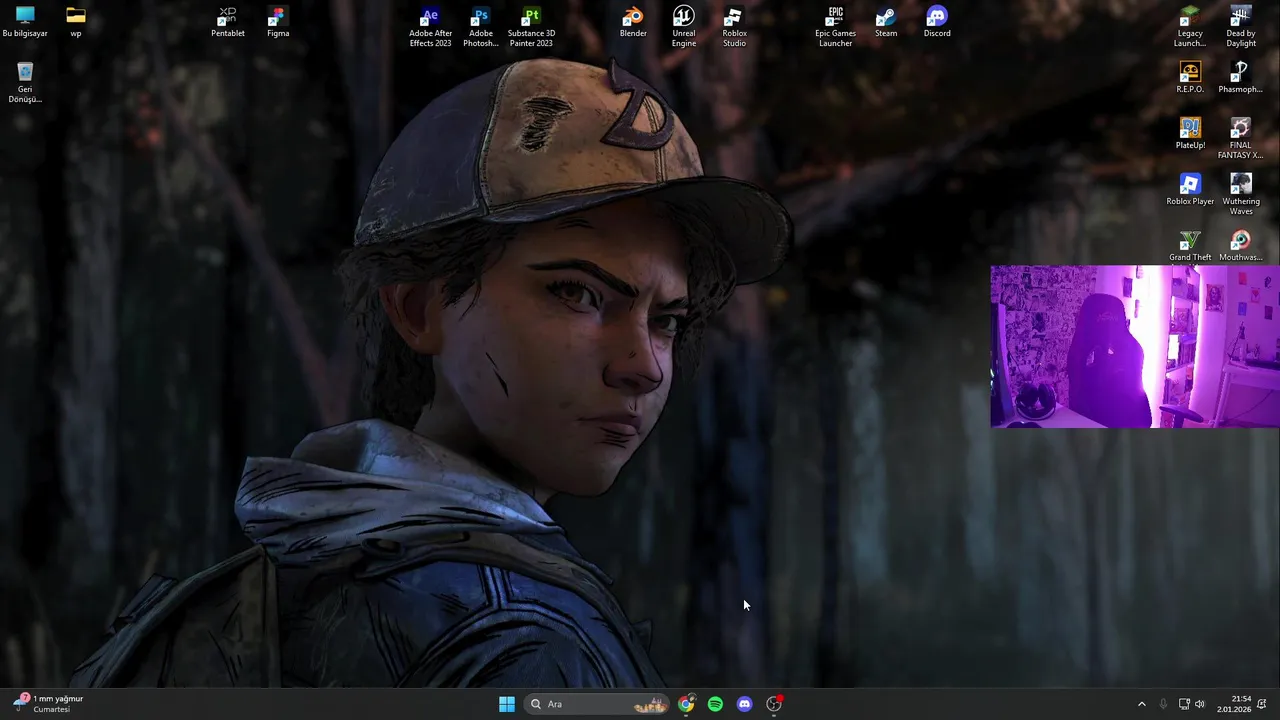Select the Mouthwashing game shortcut
The image size is (1280, 720).
tap(1241, 246)
